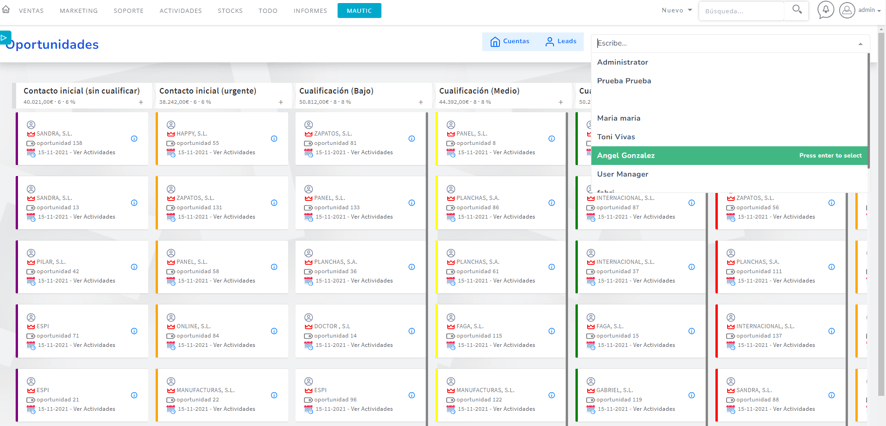Open the notifications bell
This screenshot has height=426, width=886.
(x=825, y=10)
